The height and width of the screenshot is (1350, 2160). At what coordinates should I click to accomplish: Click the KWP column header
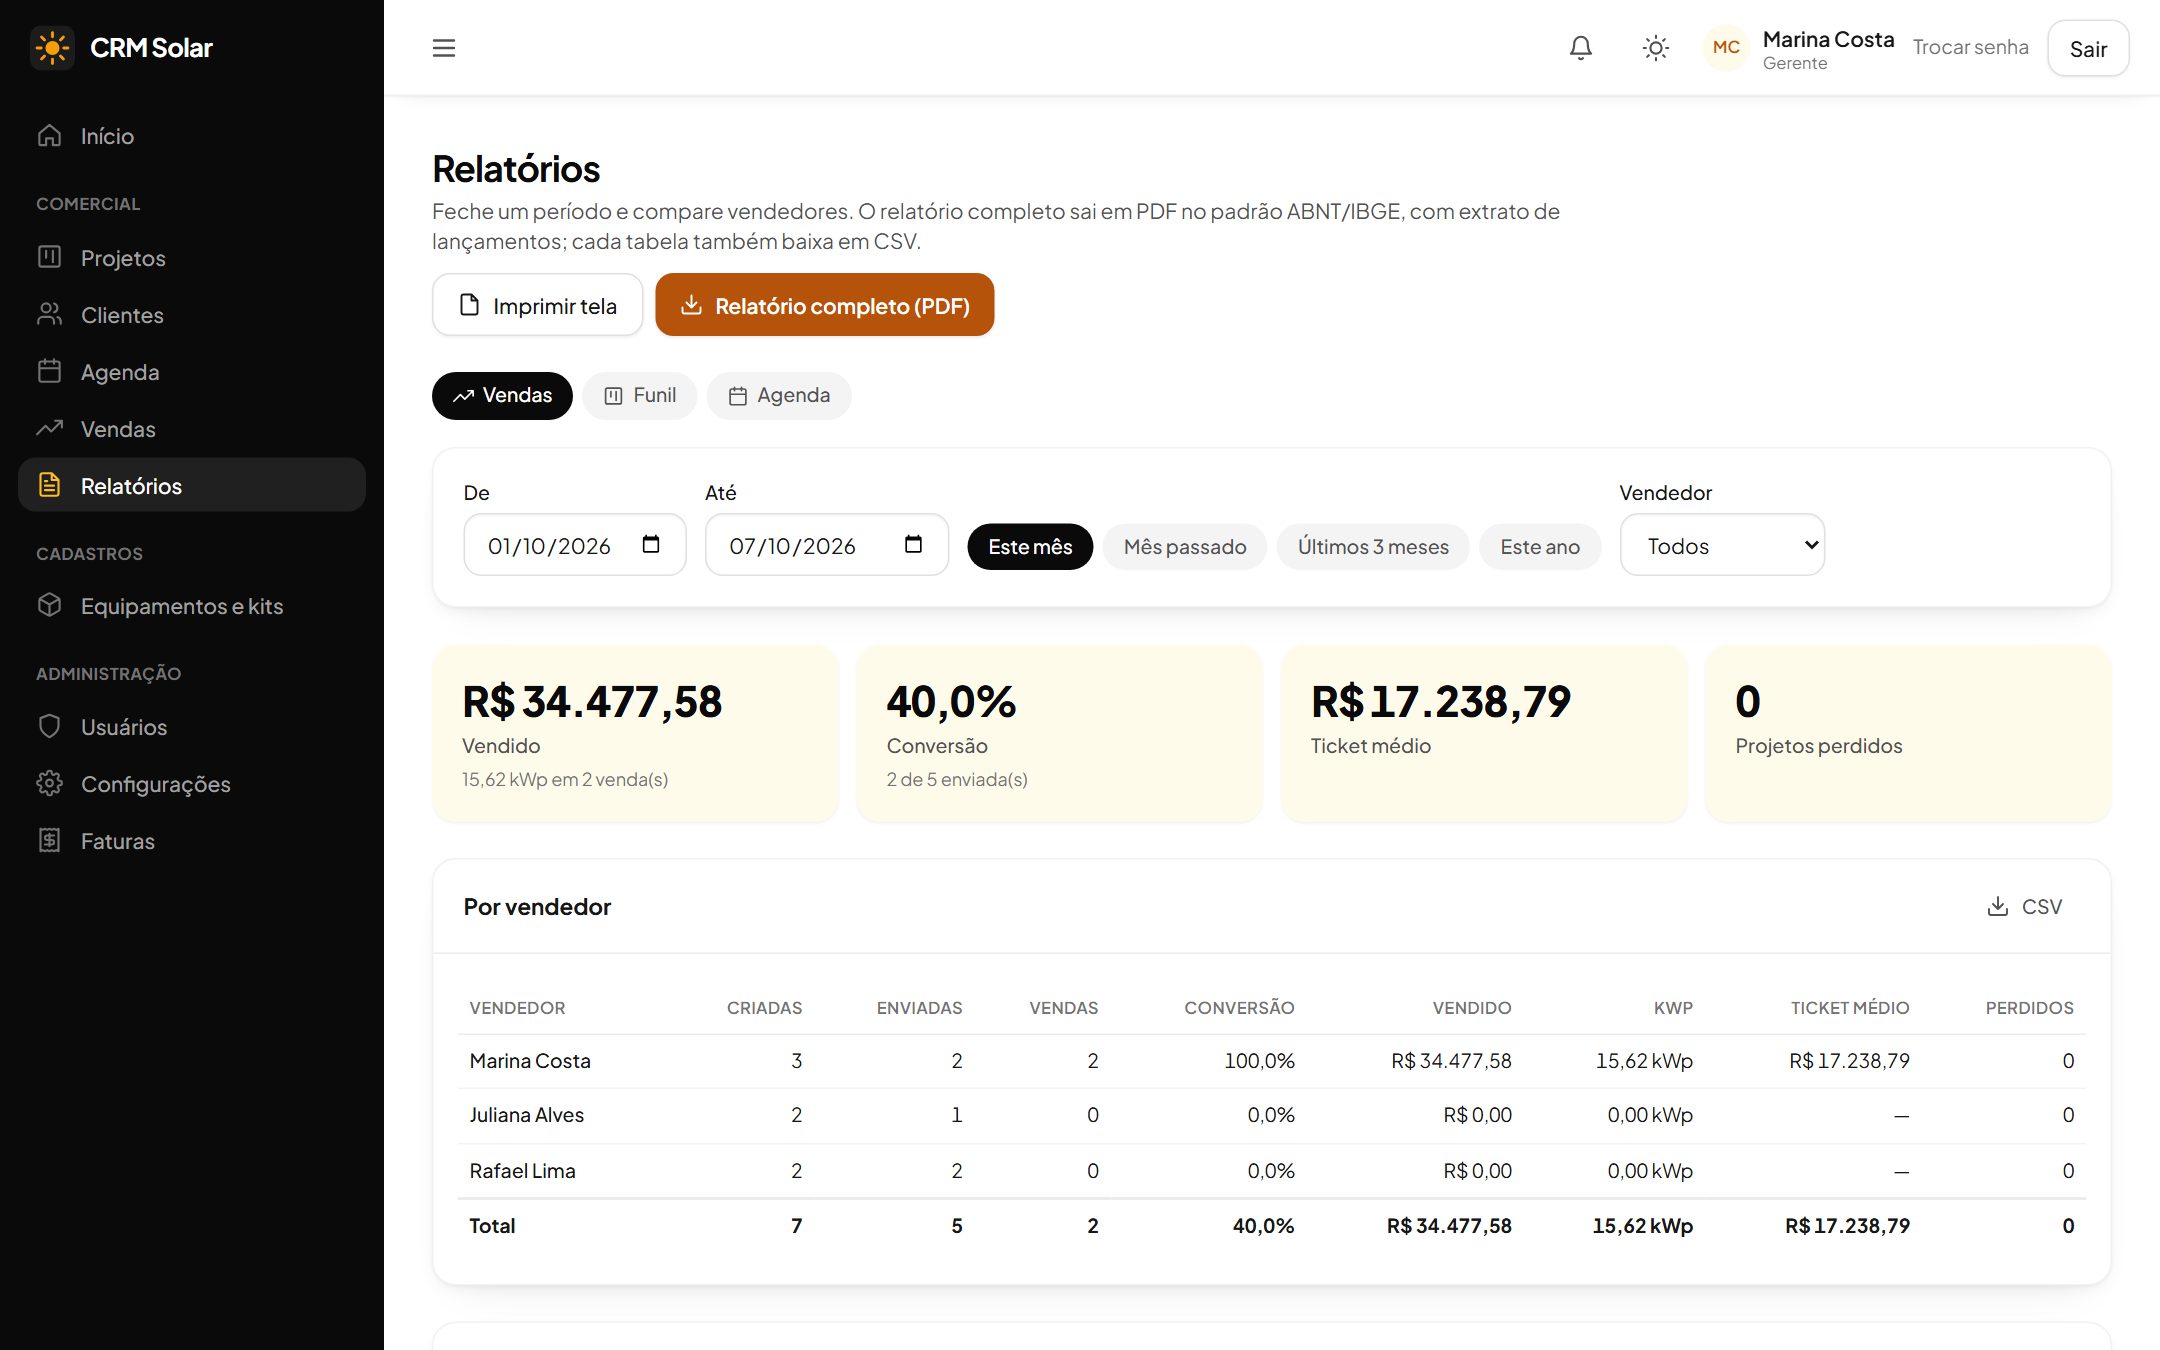point(1673,1008)
